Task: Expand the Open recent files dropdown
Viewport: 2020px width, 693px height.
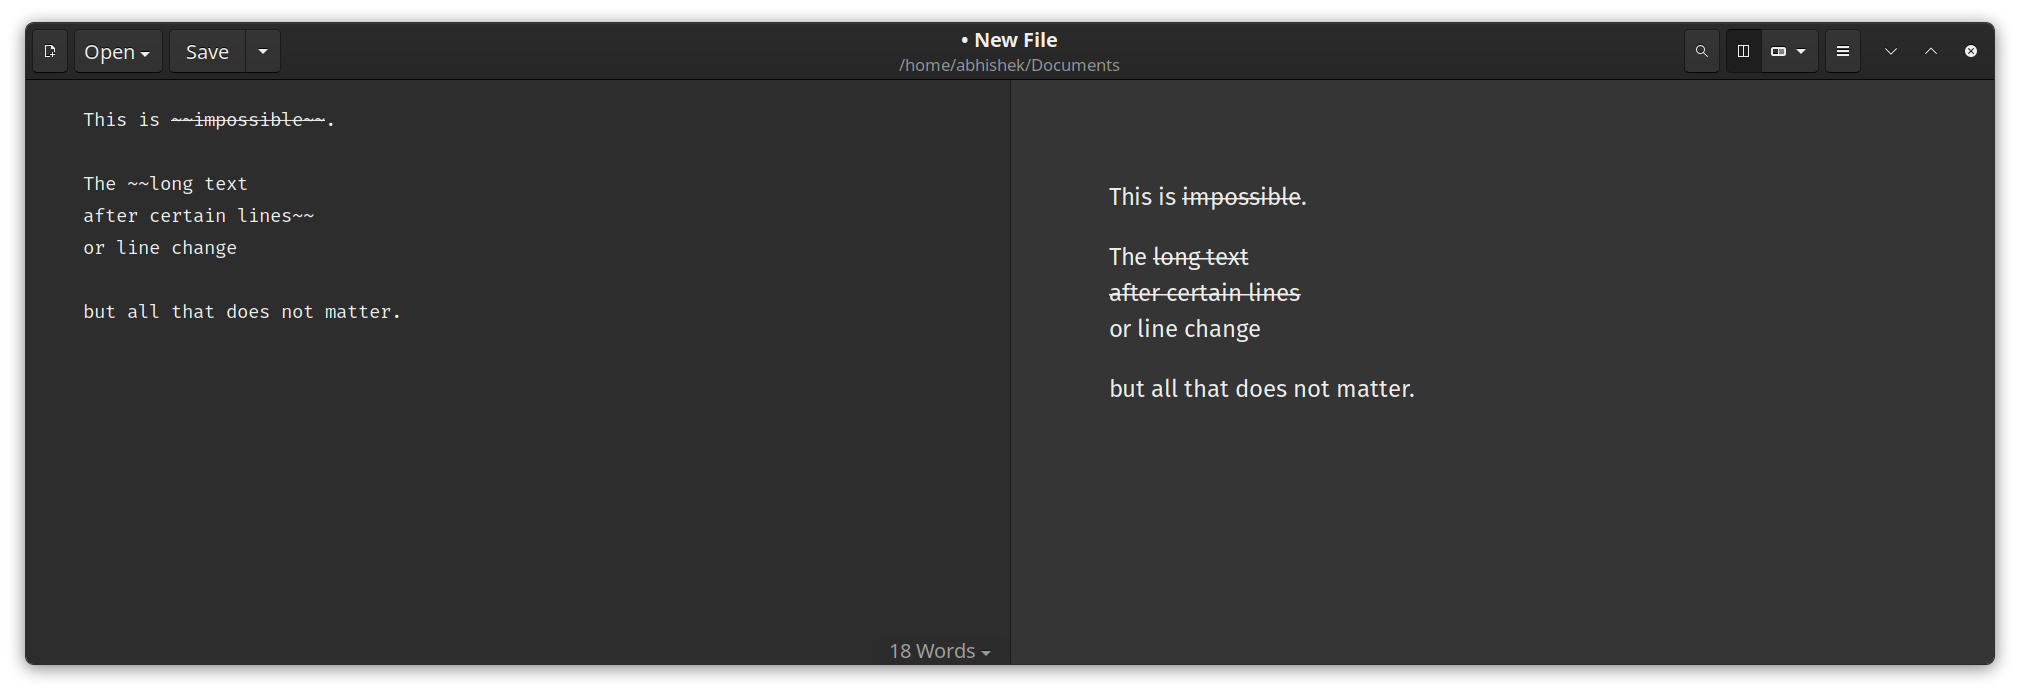Action: pos(146,51)
